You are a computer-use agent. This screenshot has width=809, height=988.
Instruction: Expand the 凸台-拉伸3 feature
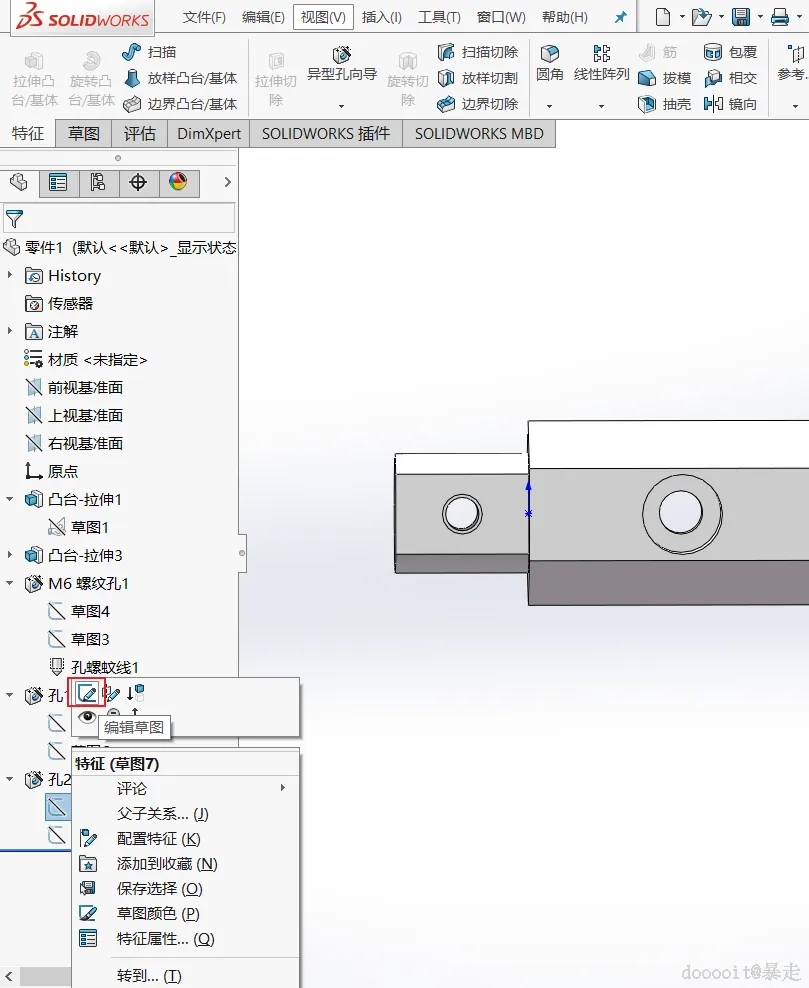(x=10, y=555)
